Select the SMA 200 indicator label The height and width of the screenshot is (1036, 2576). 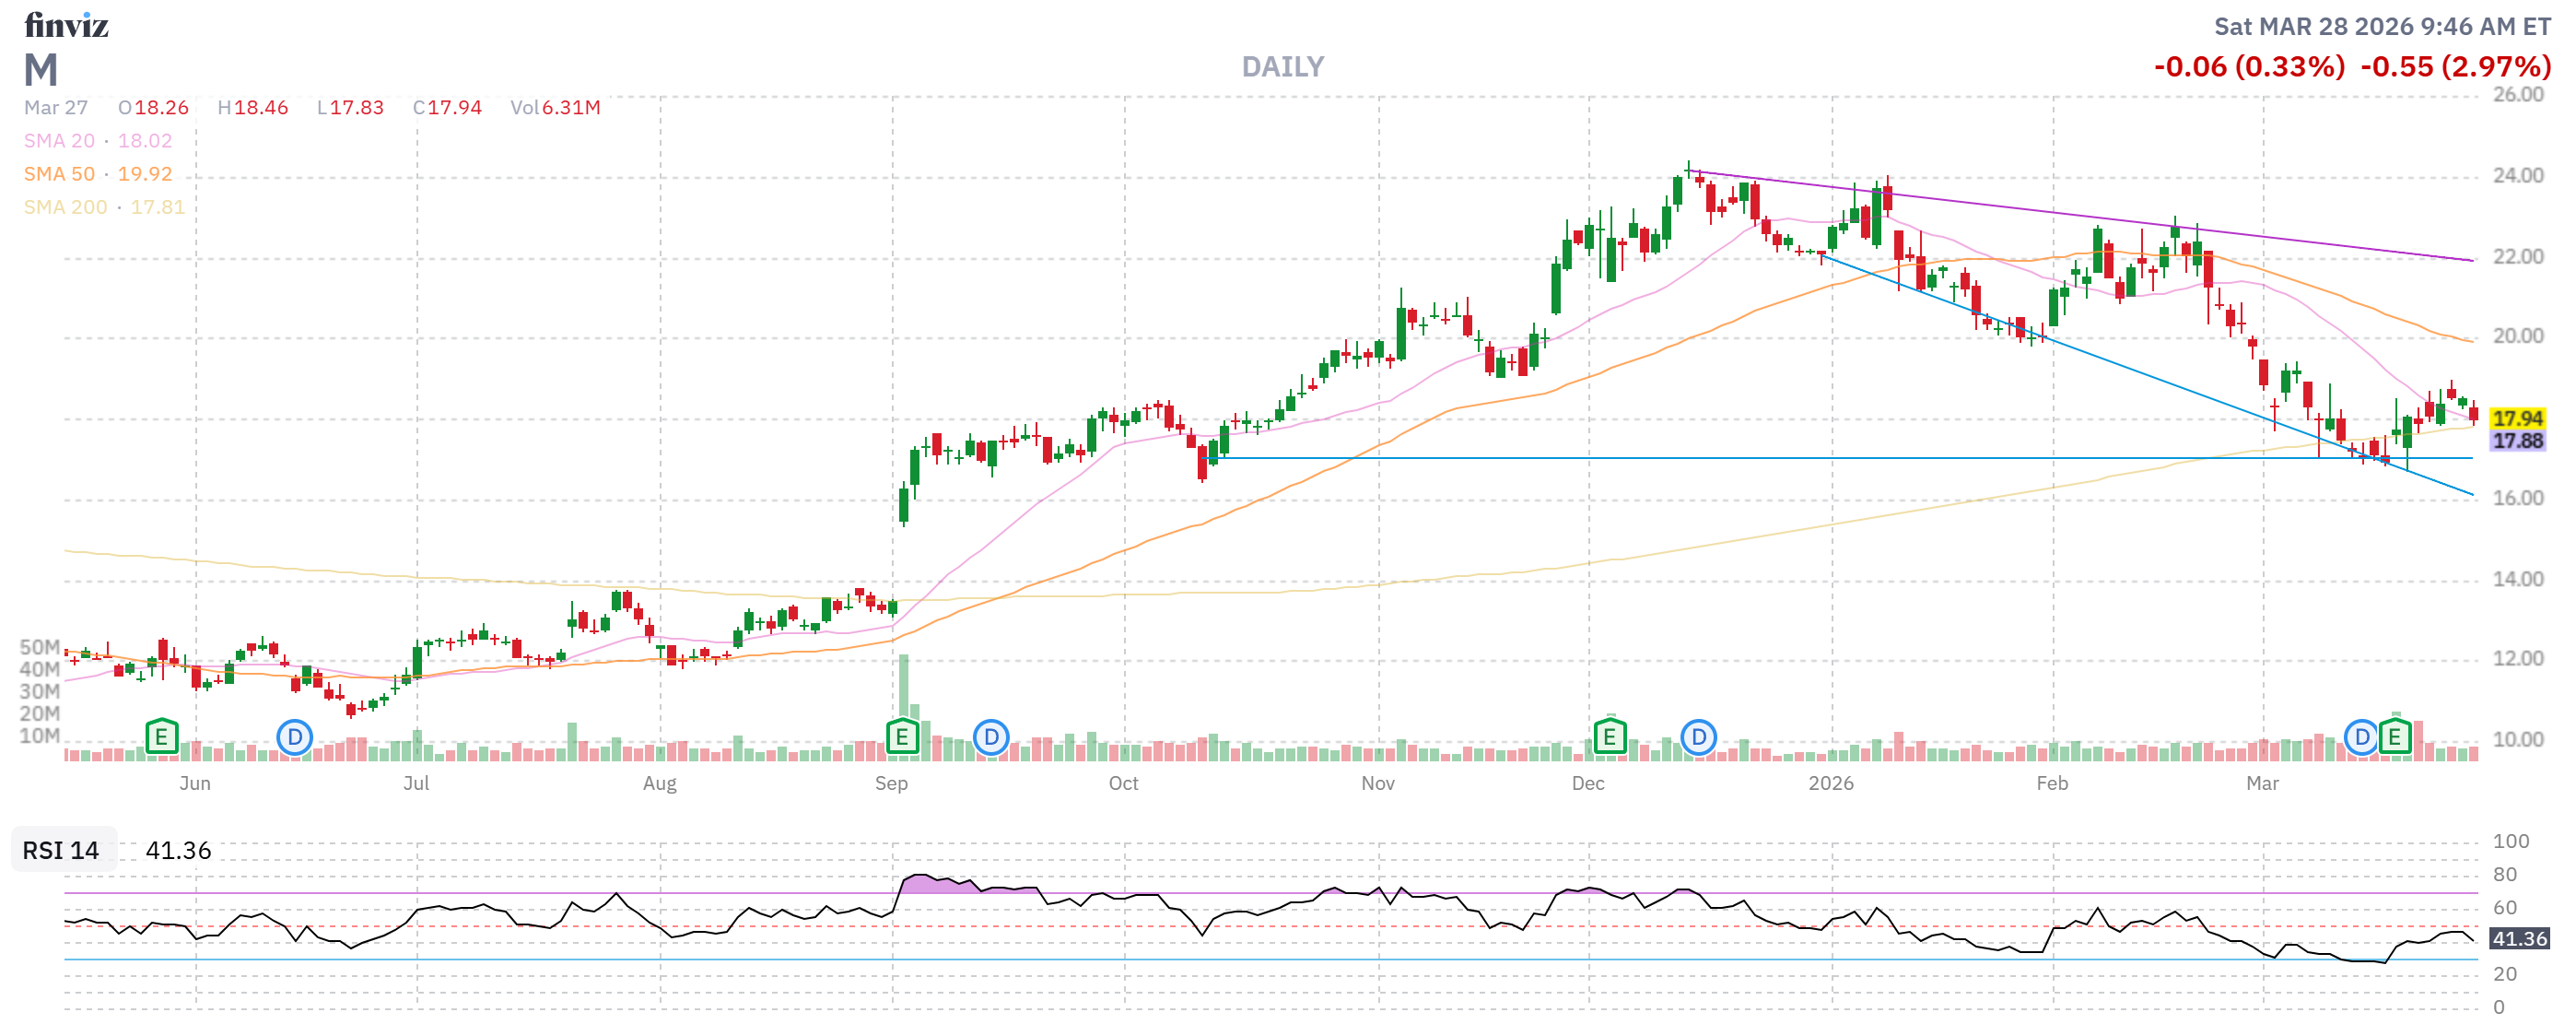[x=65, y=207]
